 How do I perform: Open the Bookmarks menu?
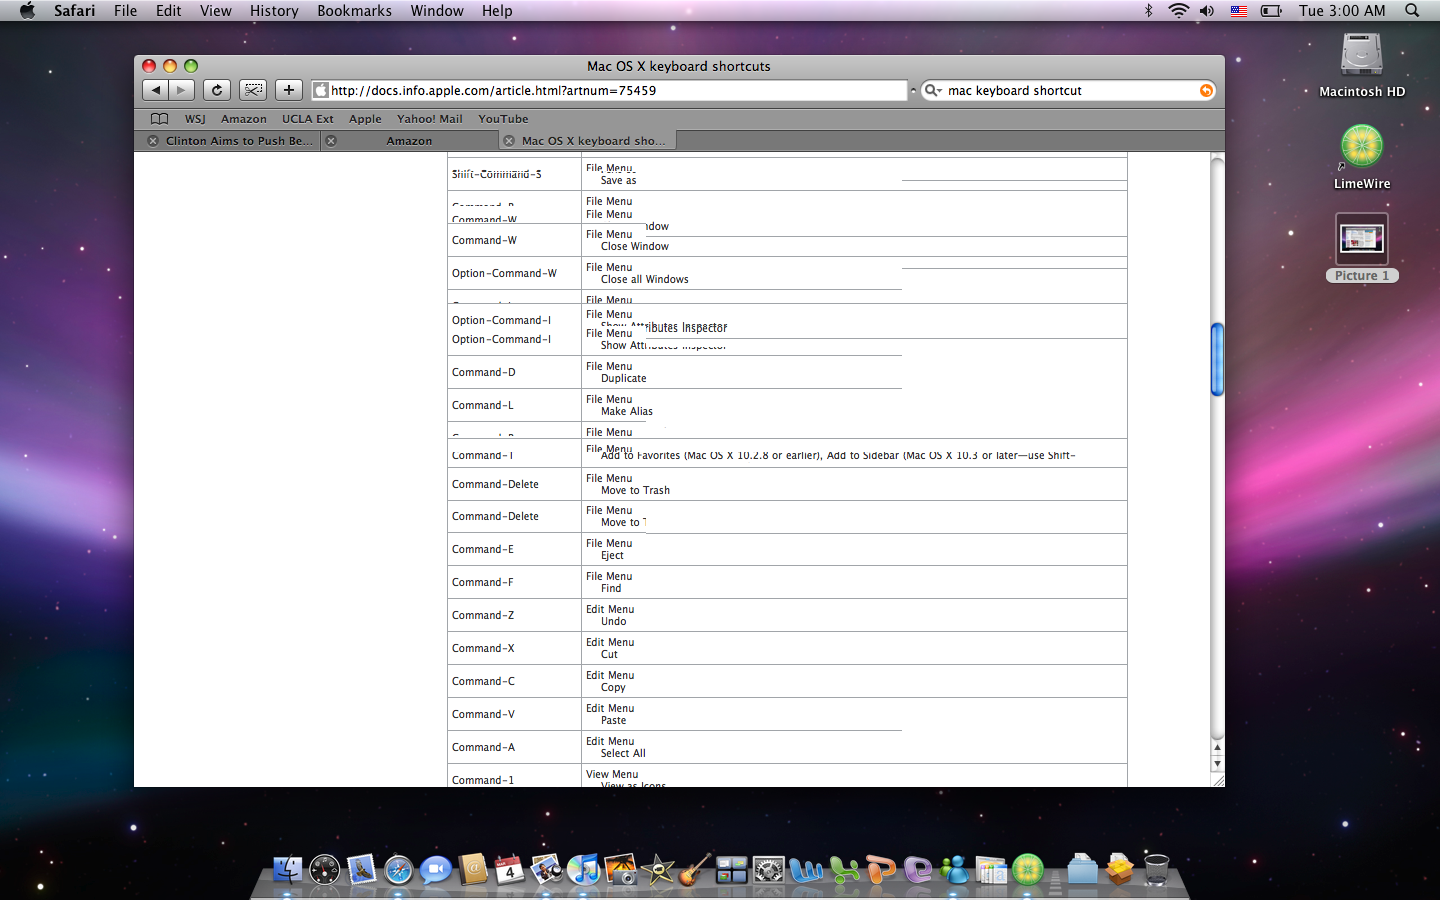pyautogui.click(x=354, y=11)
